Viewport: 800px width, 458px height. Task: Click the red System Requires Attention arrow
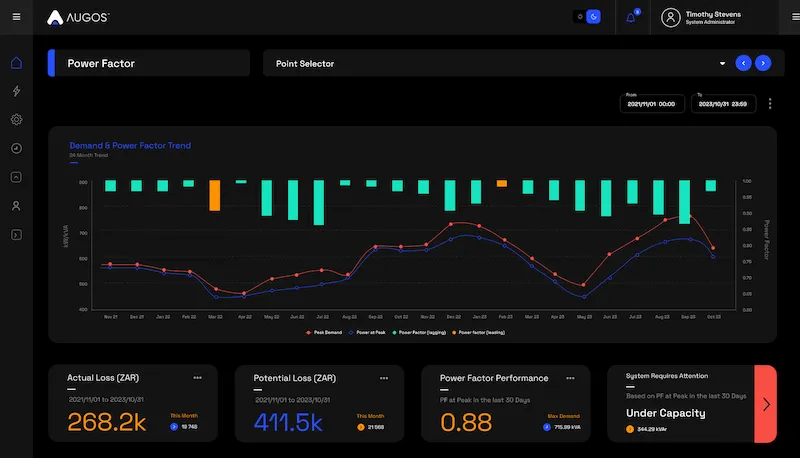pos(766,404)
